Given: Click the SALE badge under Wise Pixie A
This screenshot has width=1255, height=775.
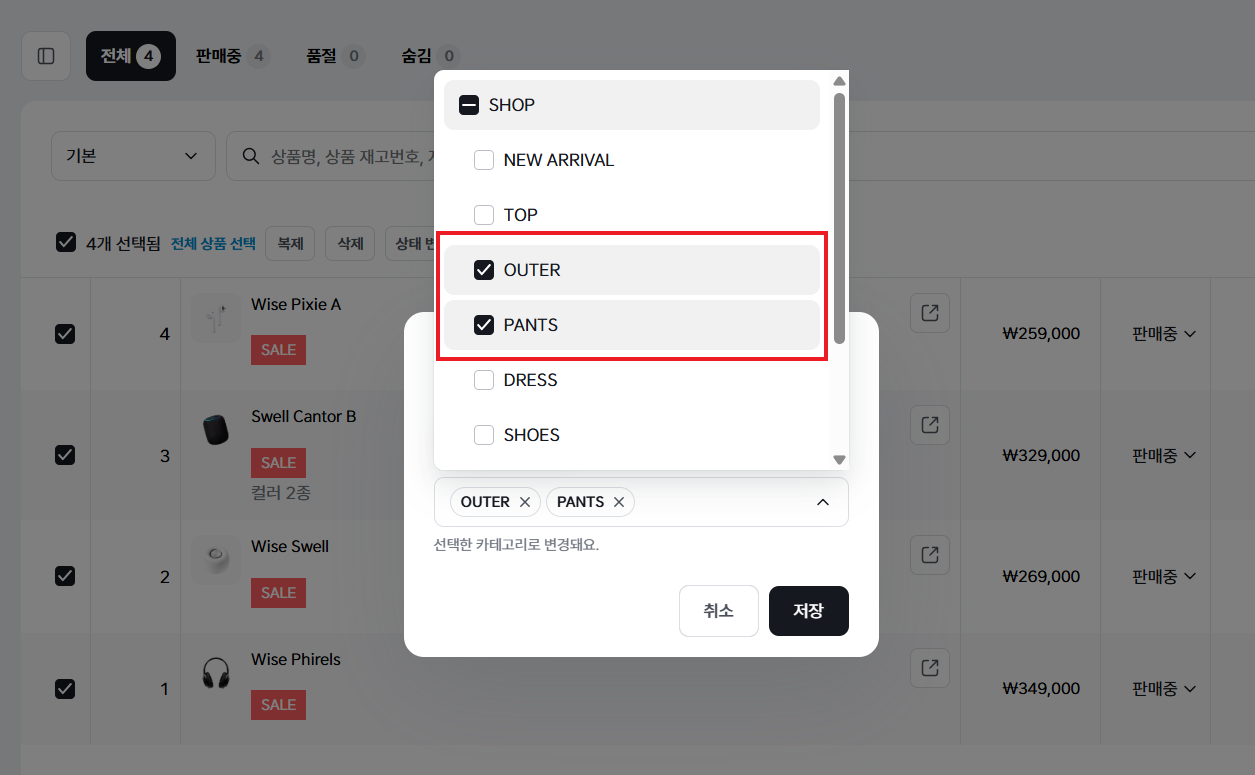Looking at the screenshot, I should [x=278, y=350].
